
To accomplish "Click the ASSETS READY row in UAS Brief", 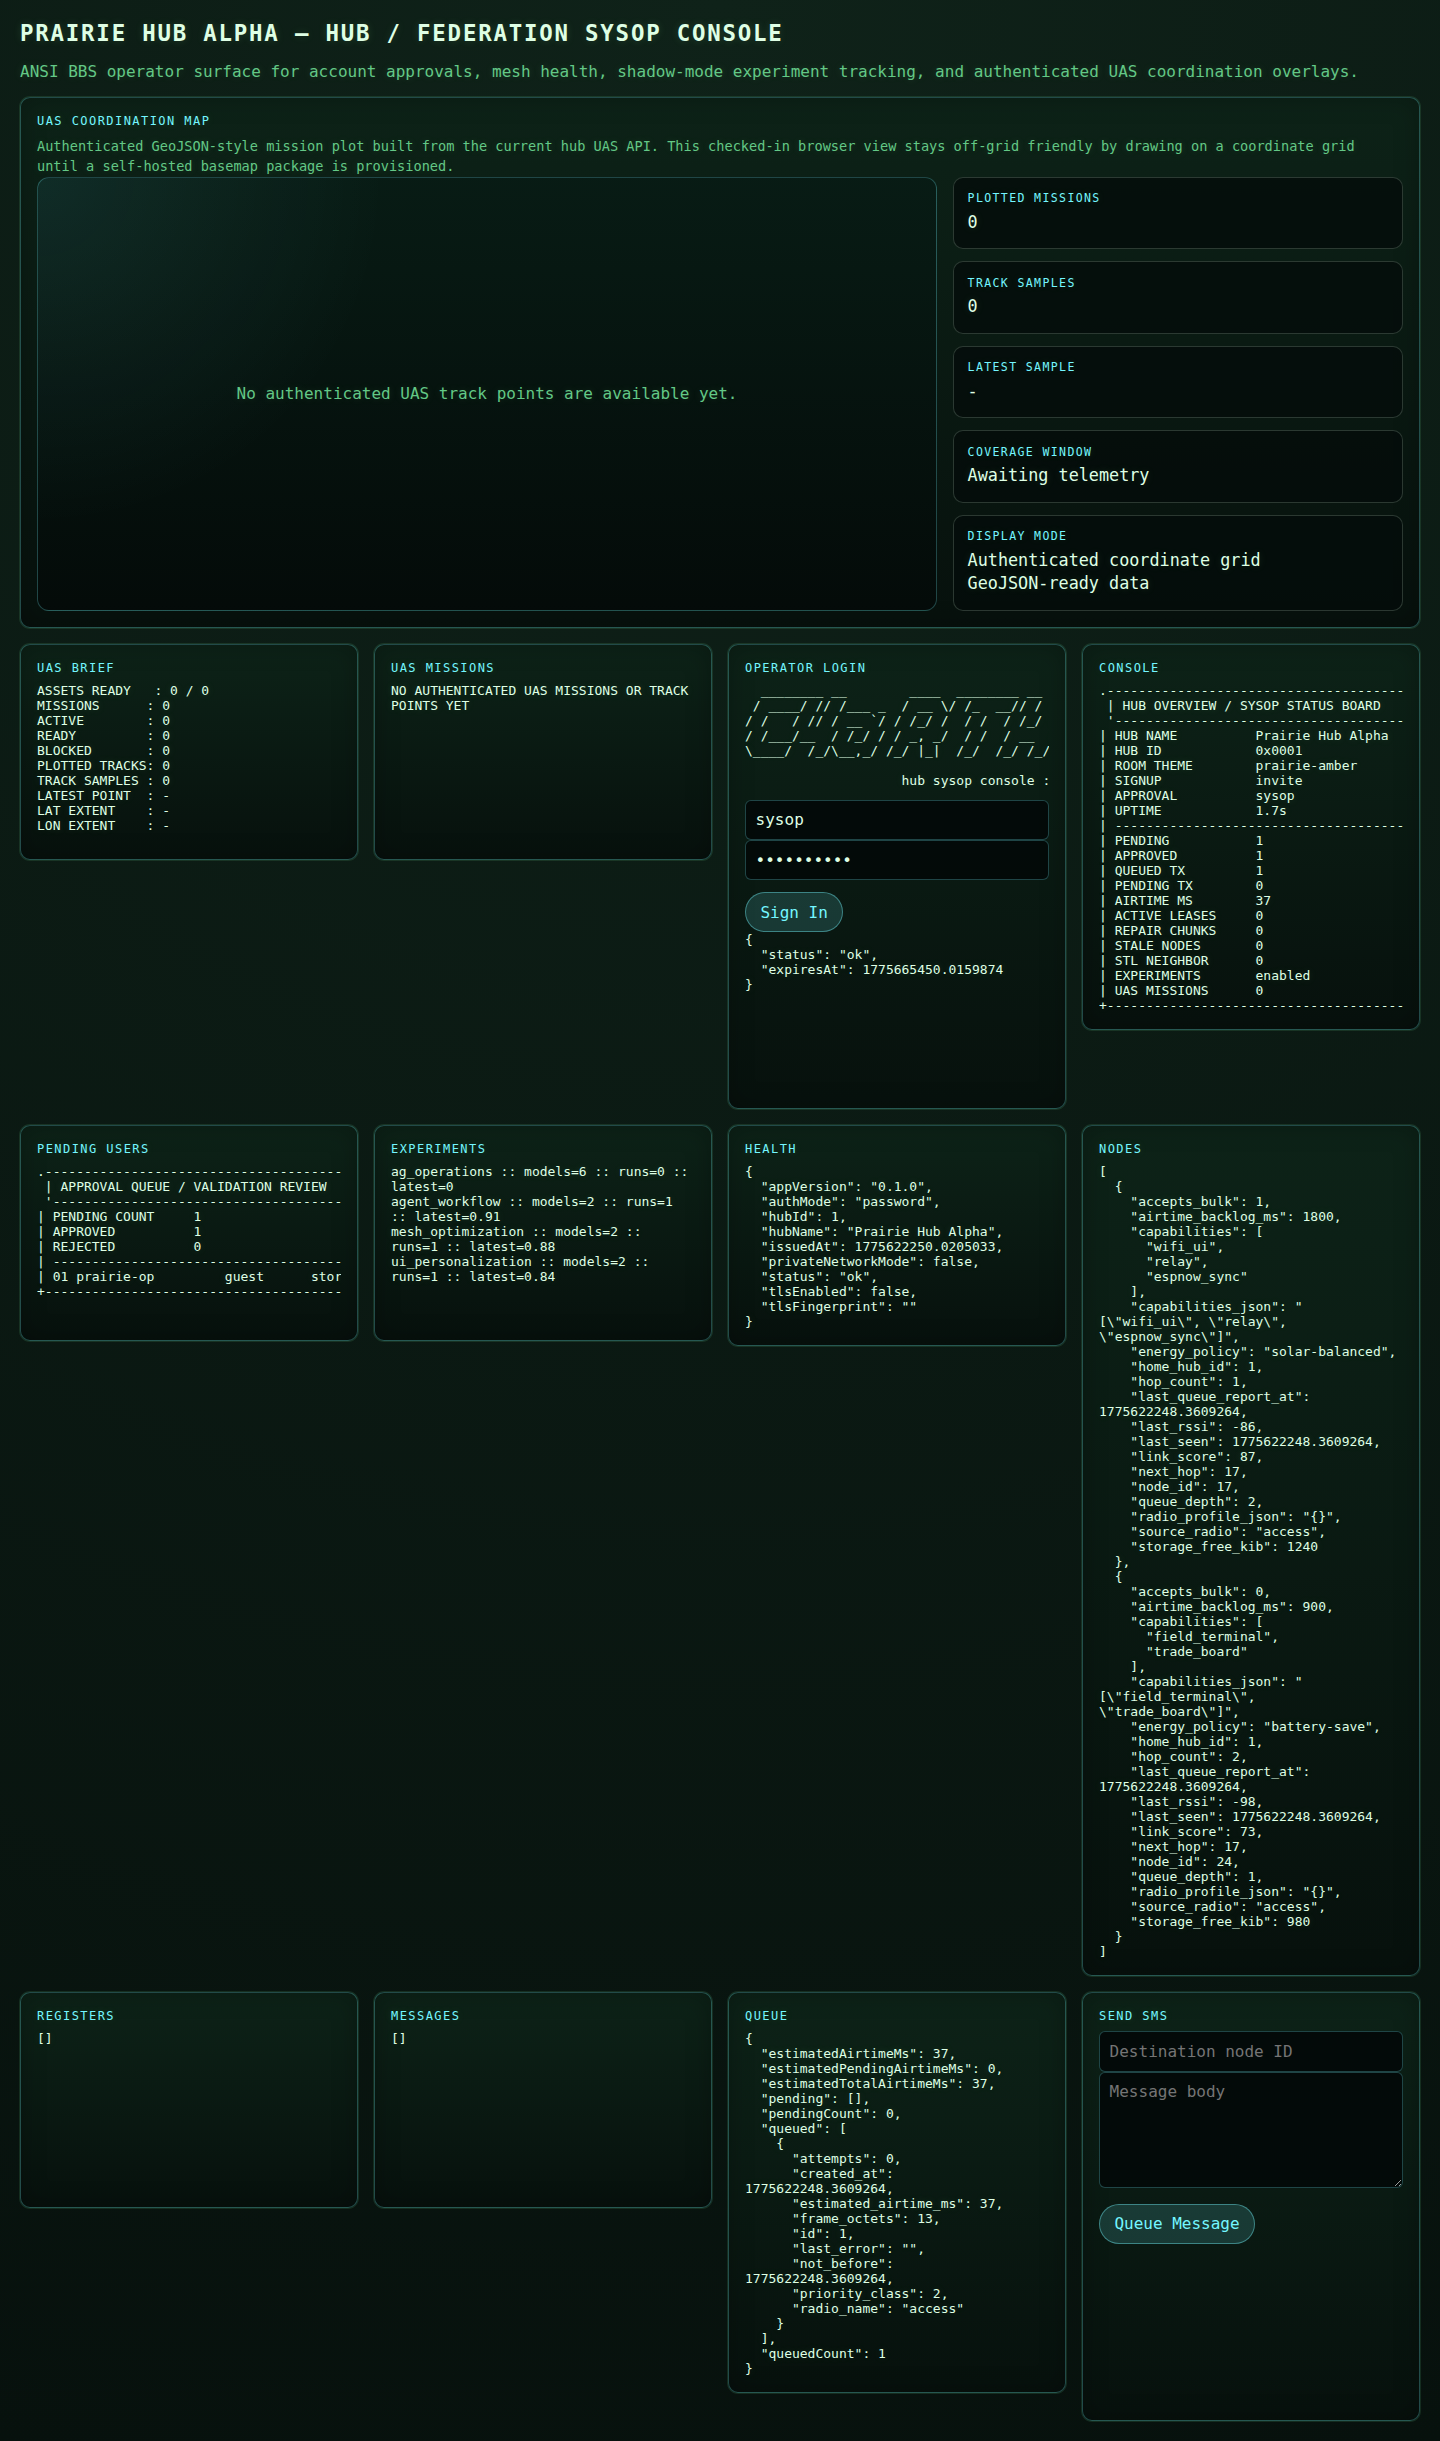I will pyautogui.click(x=123, y=691).
